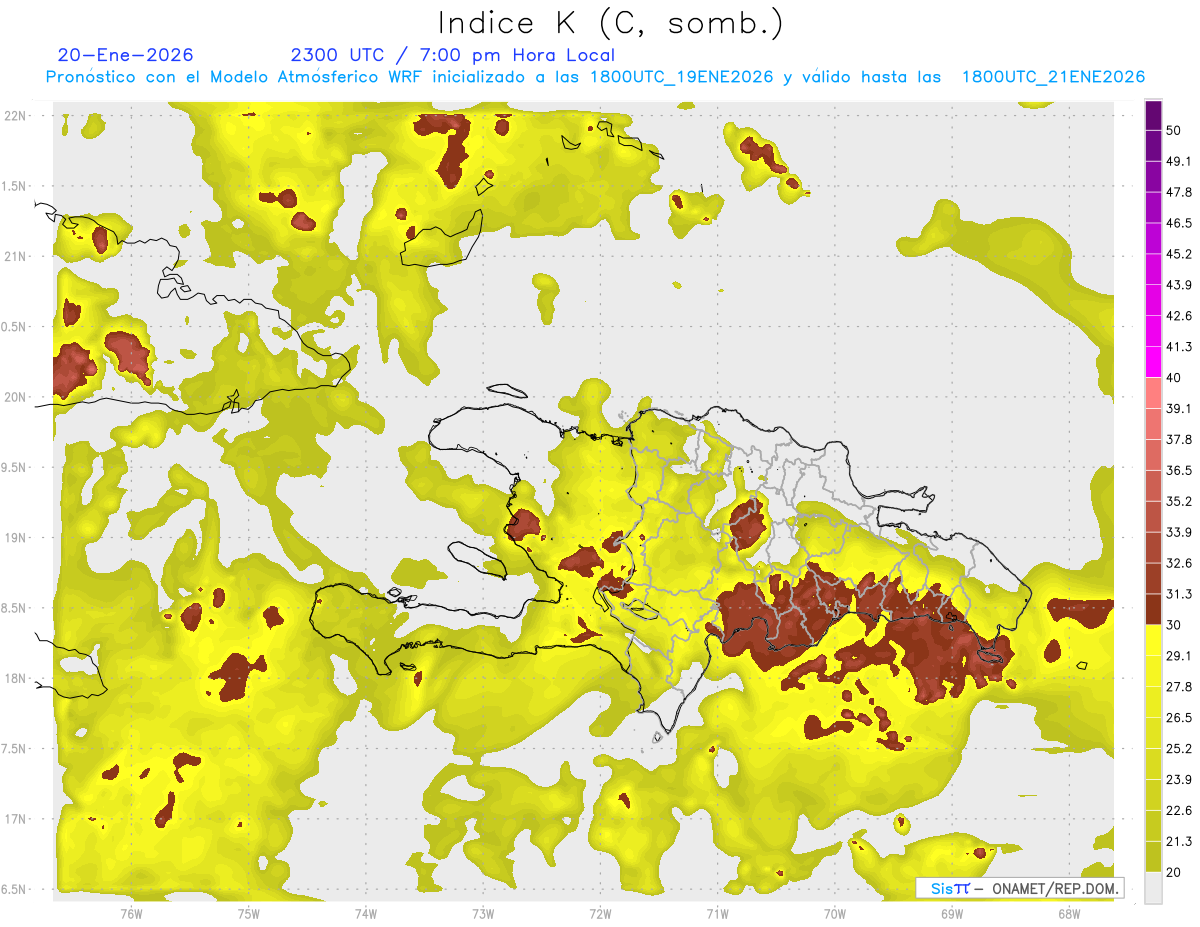The height and width of the screenshot is (927, 1200).
Task: Click the "22N" latitude label
Action: click(x=17, y=116)
